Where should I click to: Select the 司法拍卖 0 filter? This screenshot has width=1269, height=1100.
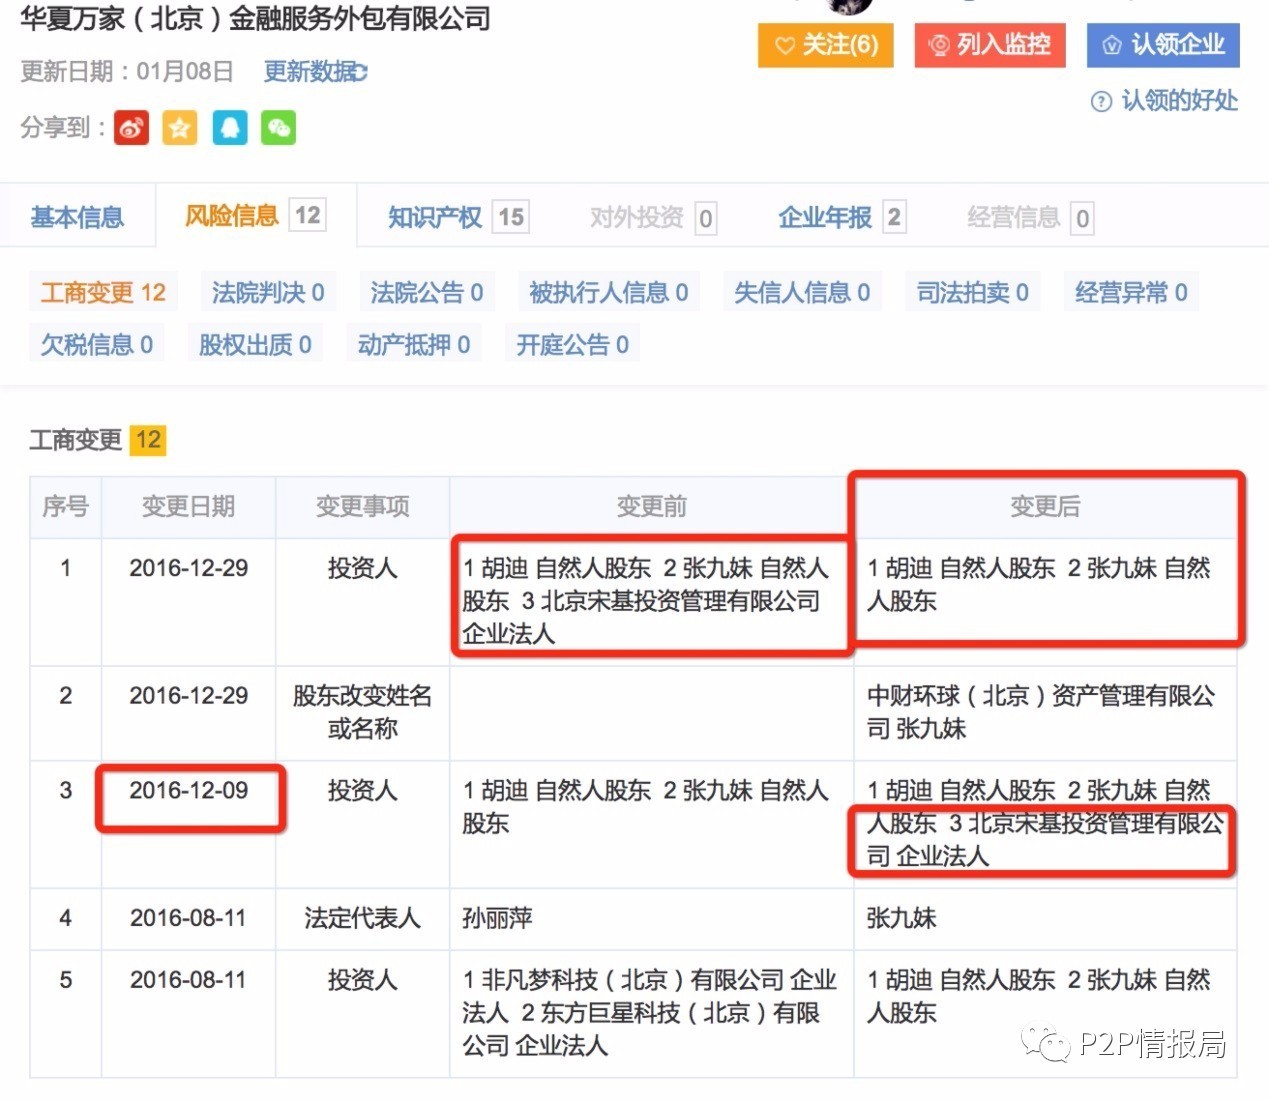973,292
